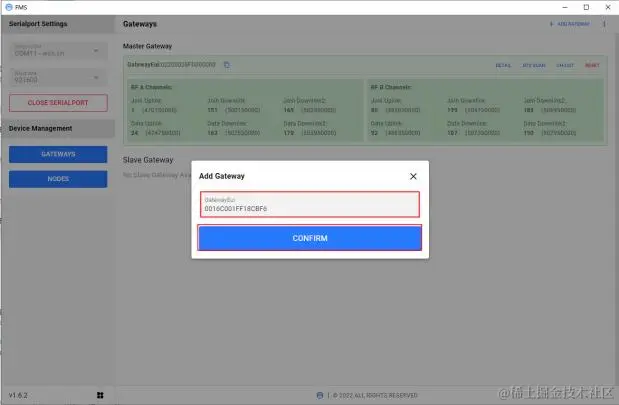Click the ADD GATEWAY link in the header
619x405 pixels.
pyautogui.click(x=570, y=24)
